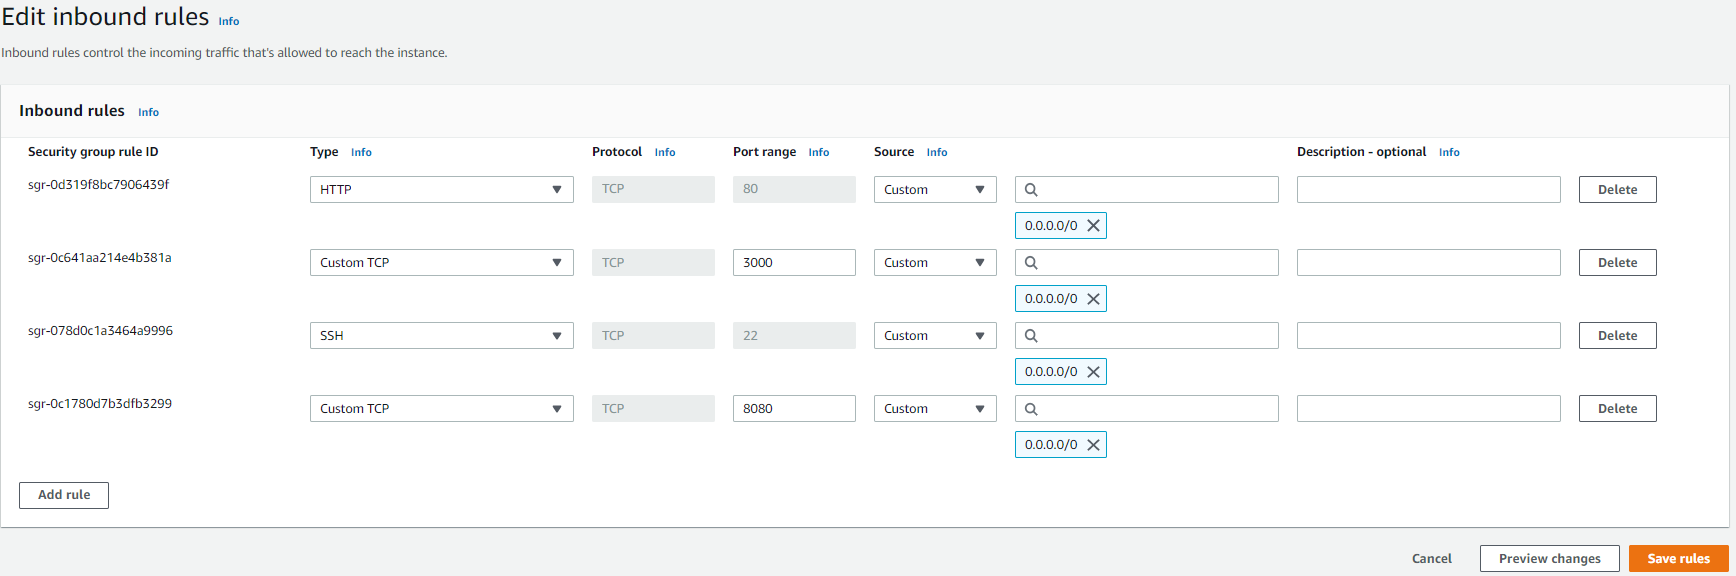Open Source dropdown for port 8080 rule
Screen dimensions: 1736x576
pos(935,408)
